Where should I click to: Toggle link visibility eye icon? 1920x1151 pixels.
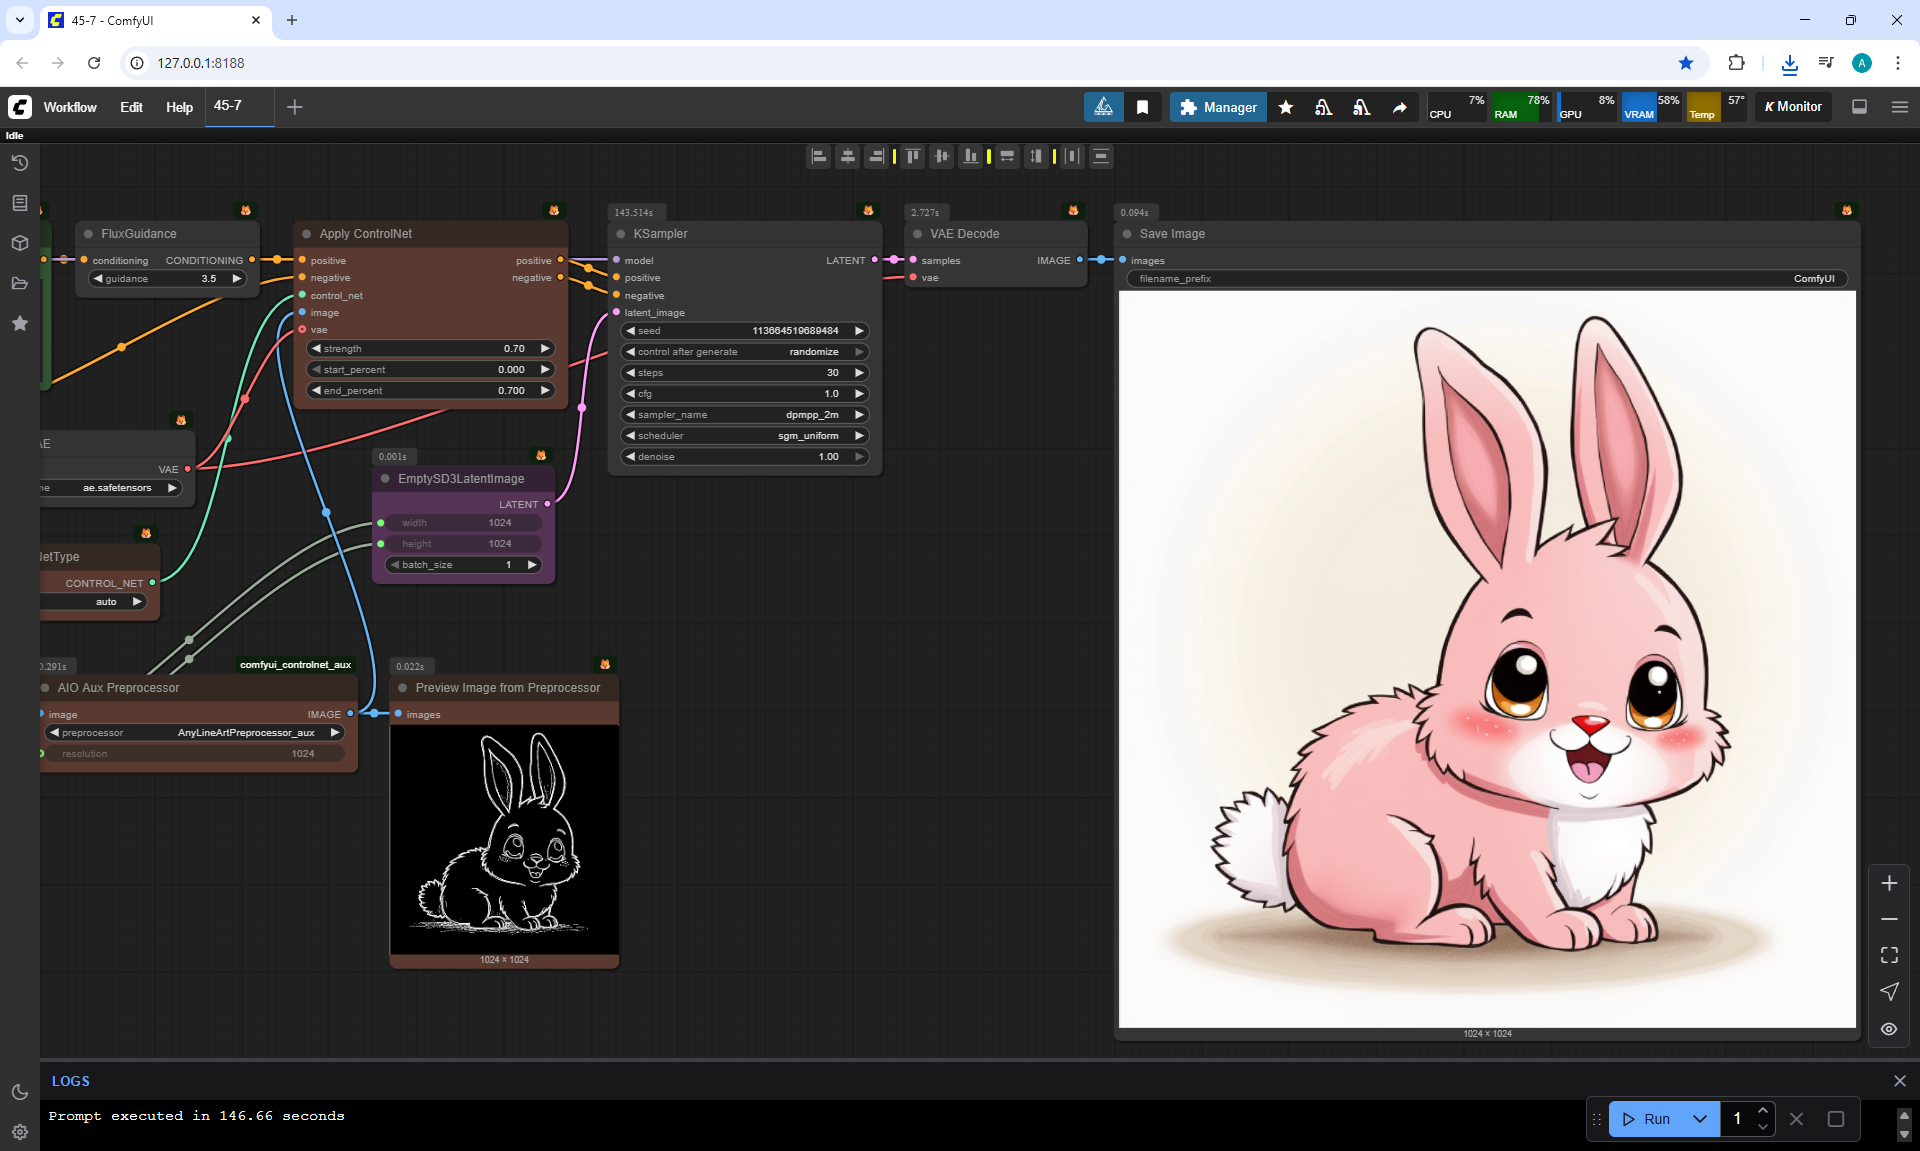1889,1029
